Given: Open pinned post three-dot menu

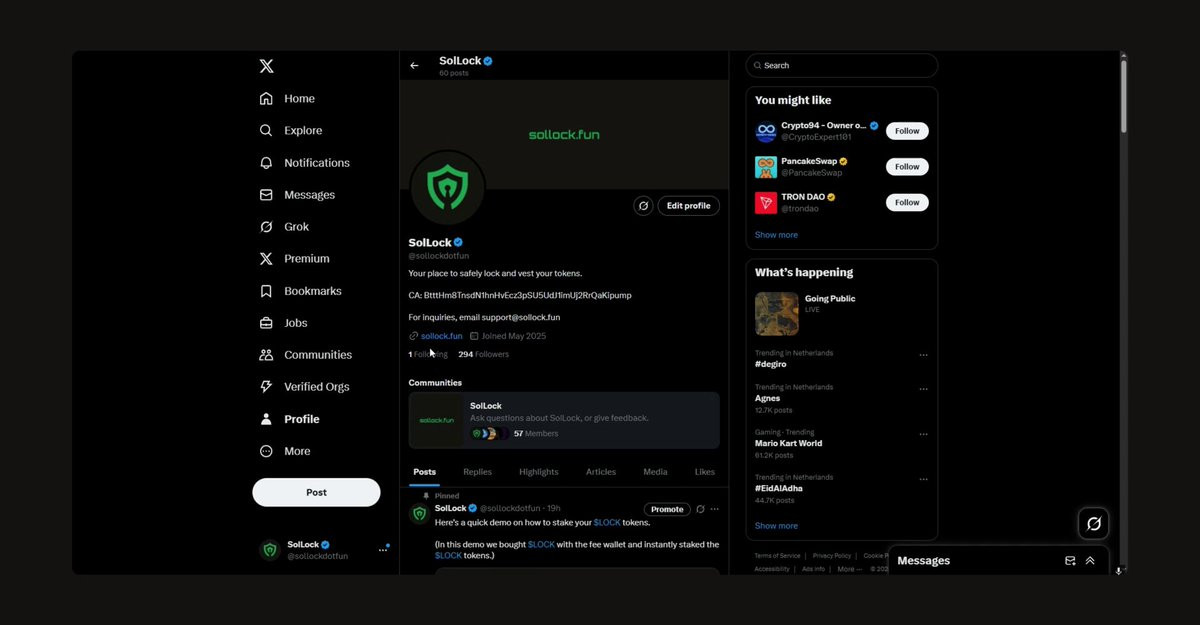Looking at the screenshot, I should [714, 509].
